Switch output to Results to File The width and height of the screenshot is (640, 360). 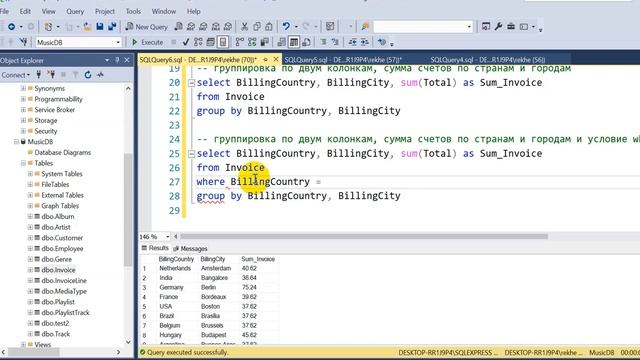[306, 42]
